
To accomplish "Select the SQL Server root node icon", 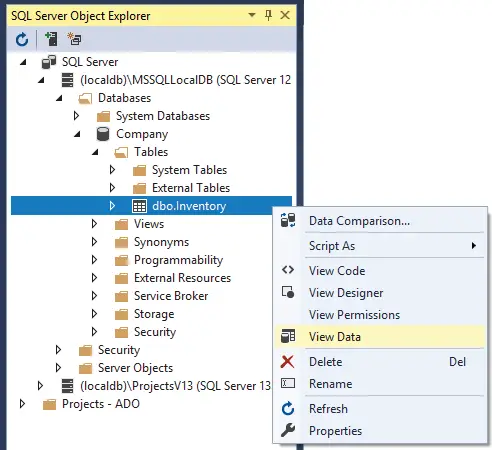I will tap(49, 62).
